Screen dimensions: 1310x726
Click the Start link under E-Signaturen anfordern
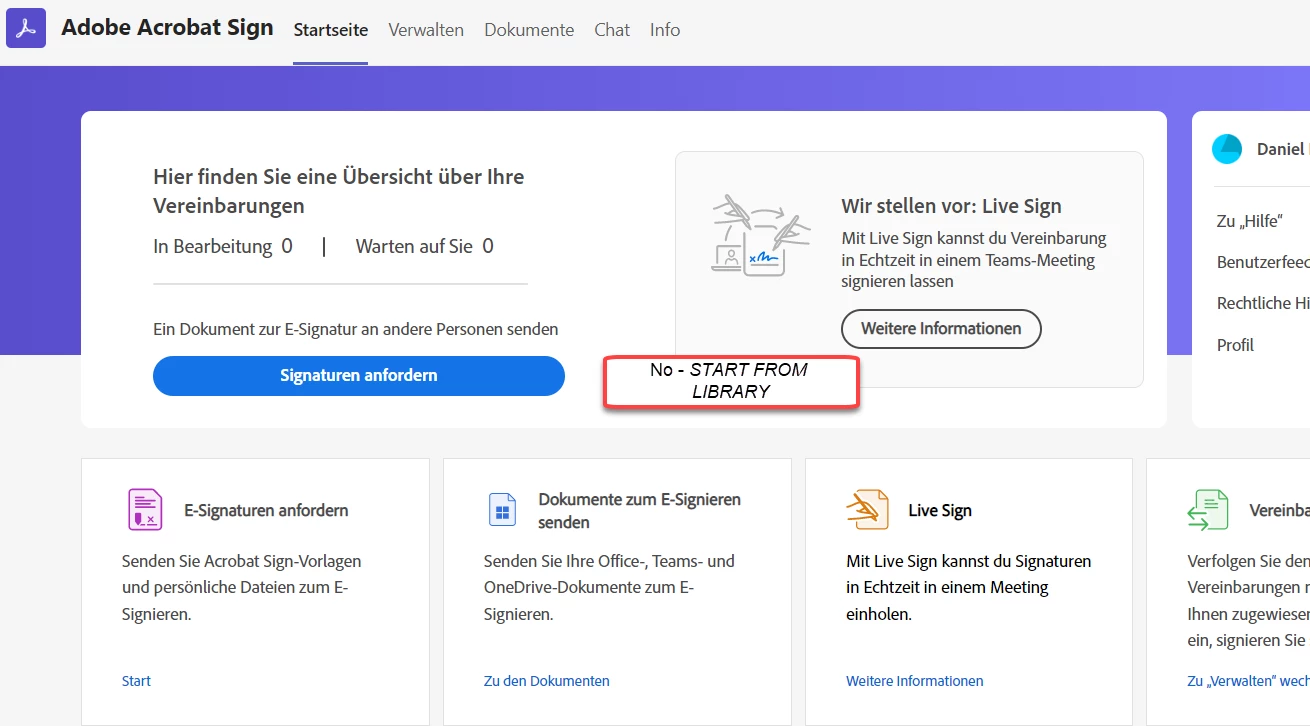(x=136, y=681)
